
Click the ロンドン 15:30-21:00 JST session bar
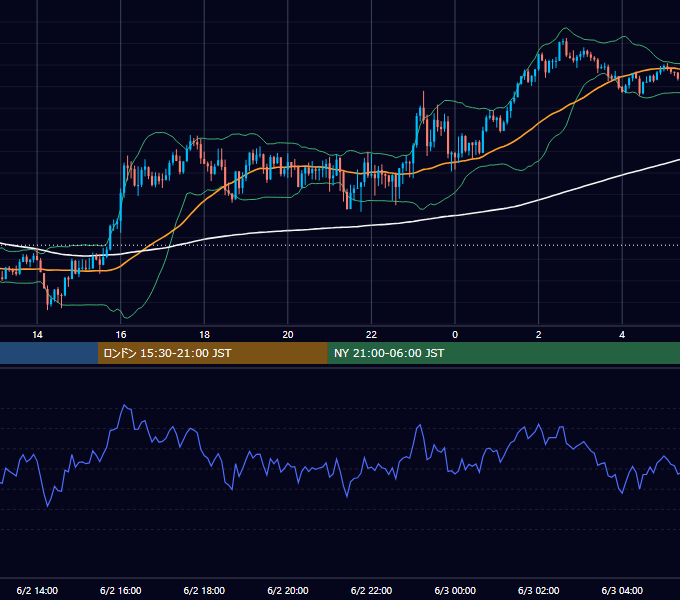point(212,353)
